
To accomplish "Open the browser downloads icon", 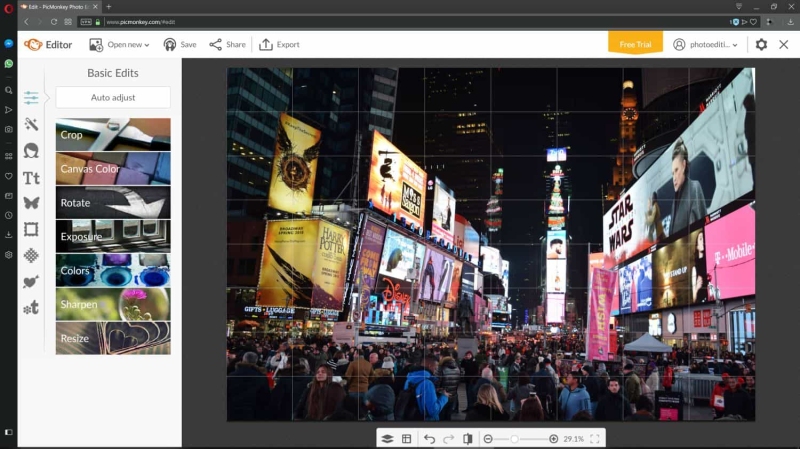I will click(790, 22).
